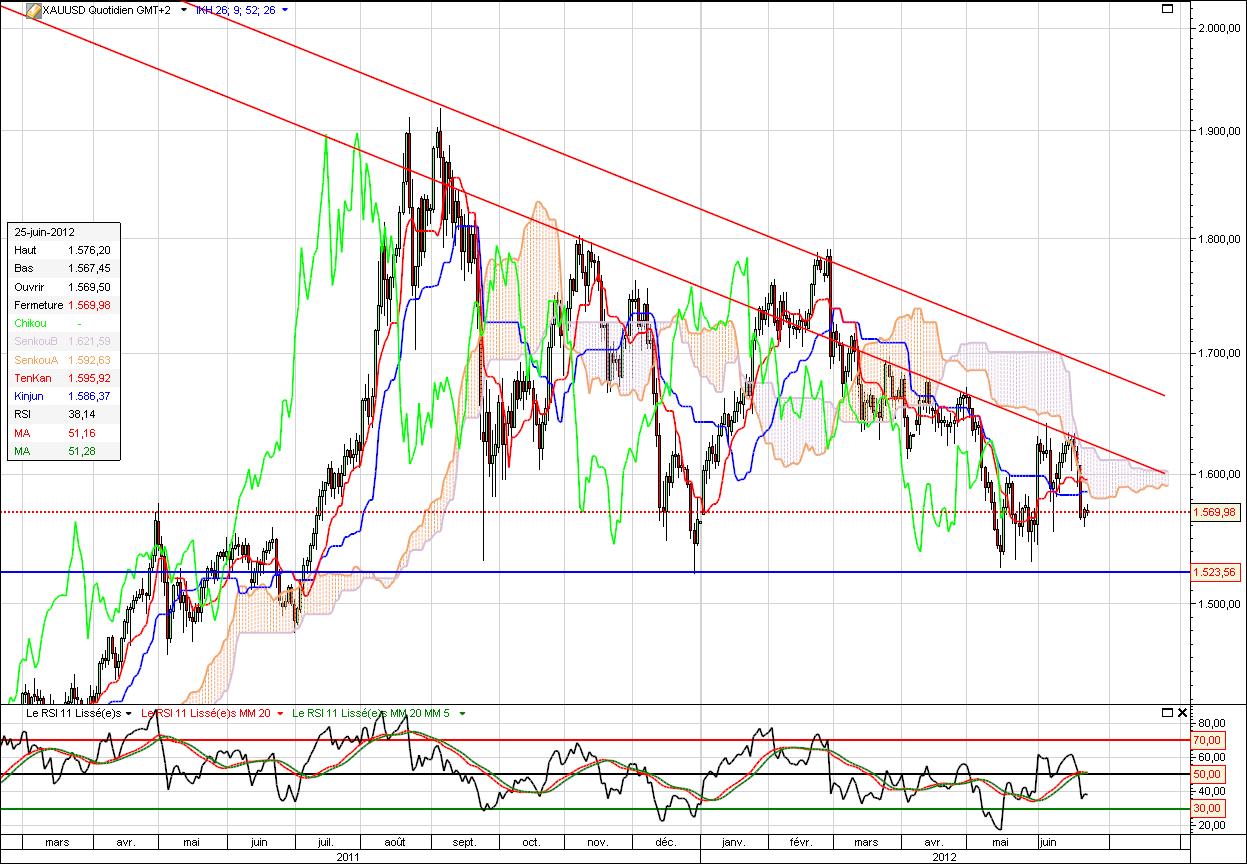This screenshot has height=864, width=1247.
Task: Maximize the RSI indicator panel
Action: tap(1167, 713)
